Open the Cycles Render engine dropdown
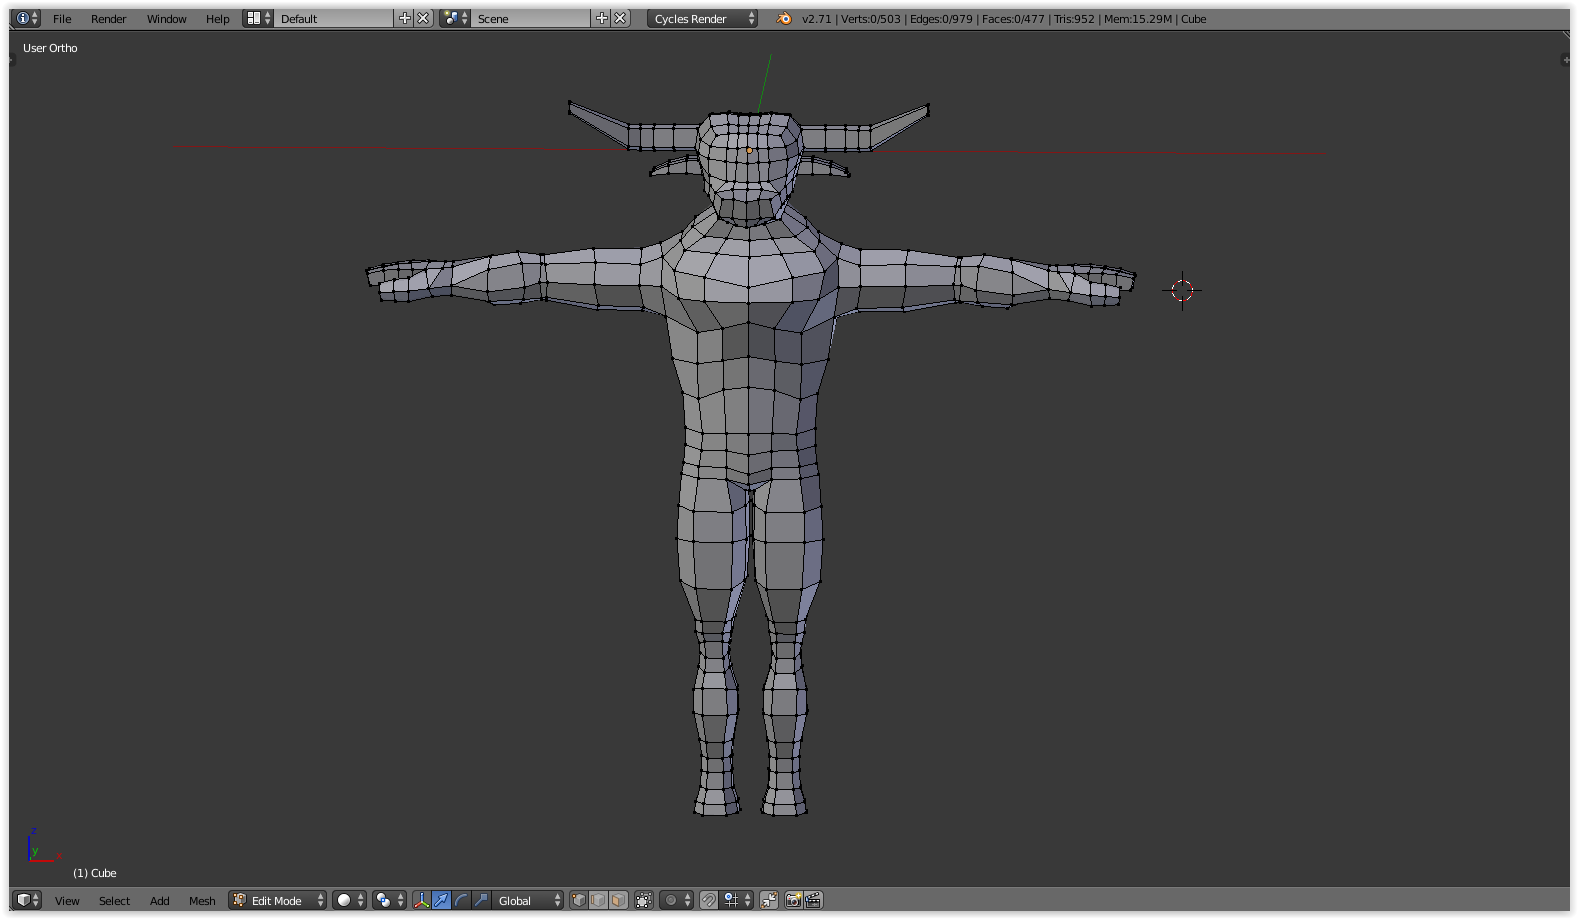 click(702, 18)
